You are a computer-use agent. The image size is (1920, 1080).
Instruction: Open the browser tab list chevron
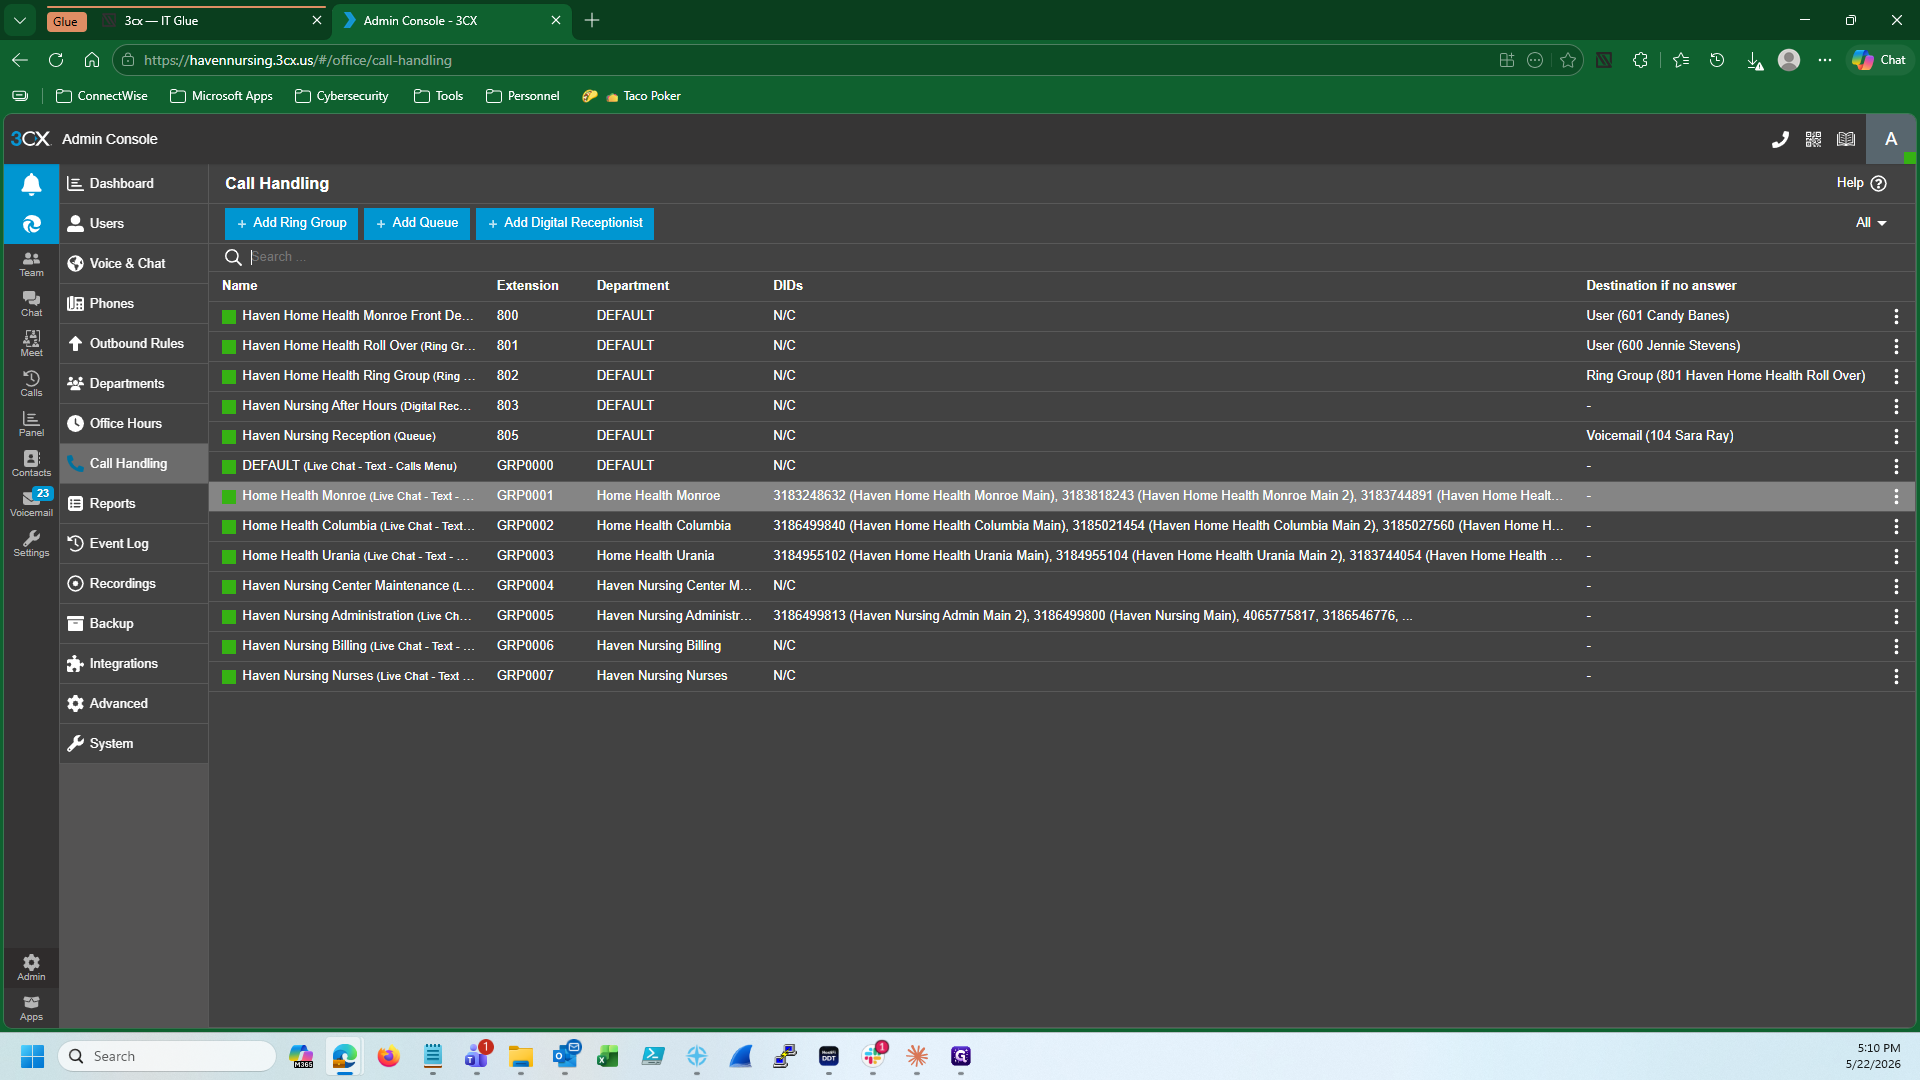20,20
